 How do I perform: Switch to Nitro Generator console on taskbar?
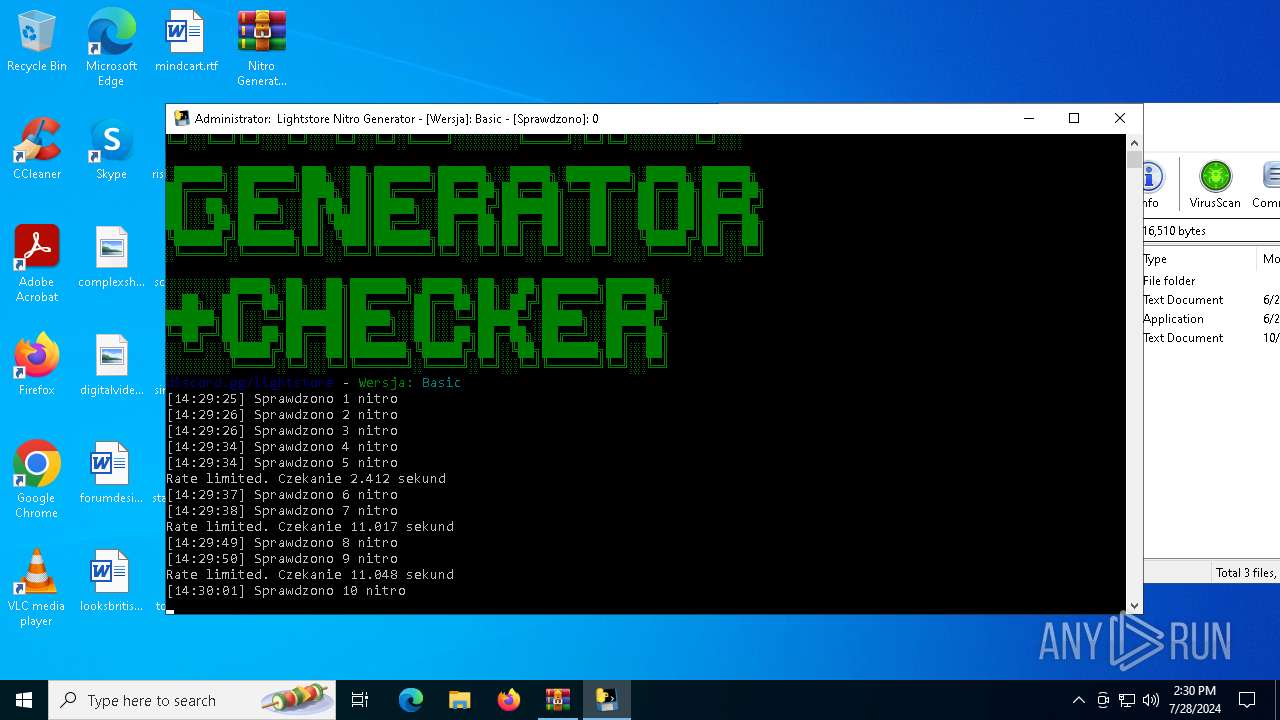(x=607, y=700)
